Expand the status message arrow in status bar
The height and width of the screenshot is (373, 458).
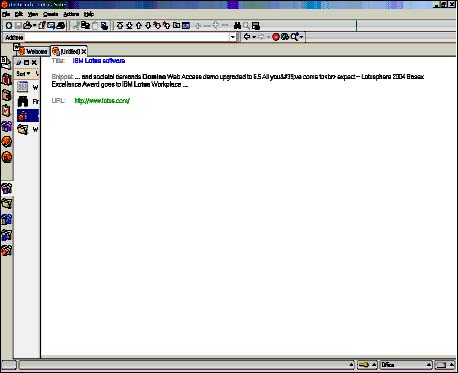pyautogui.click(x=351, y=365)
